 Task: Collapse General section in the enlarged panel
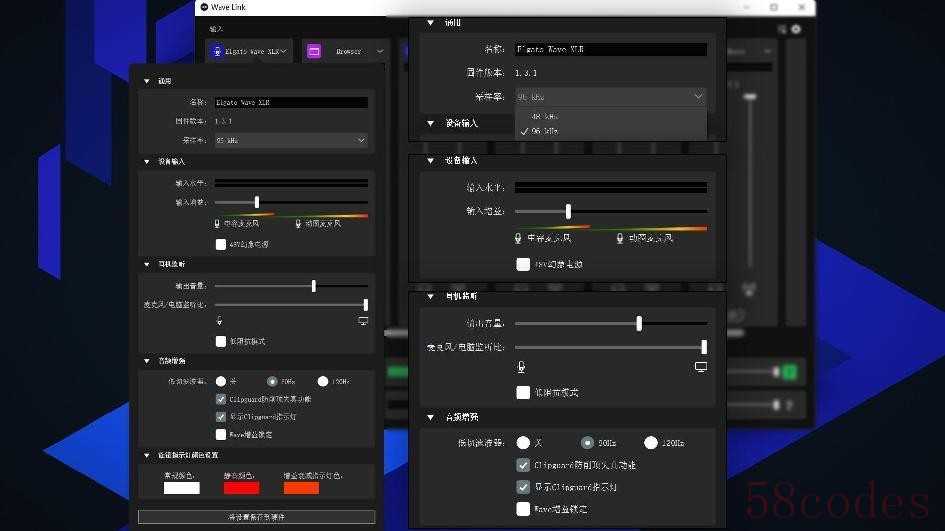coord(430,23)
